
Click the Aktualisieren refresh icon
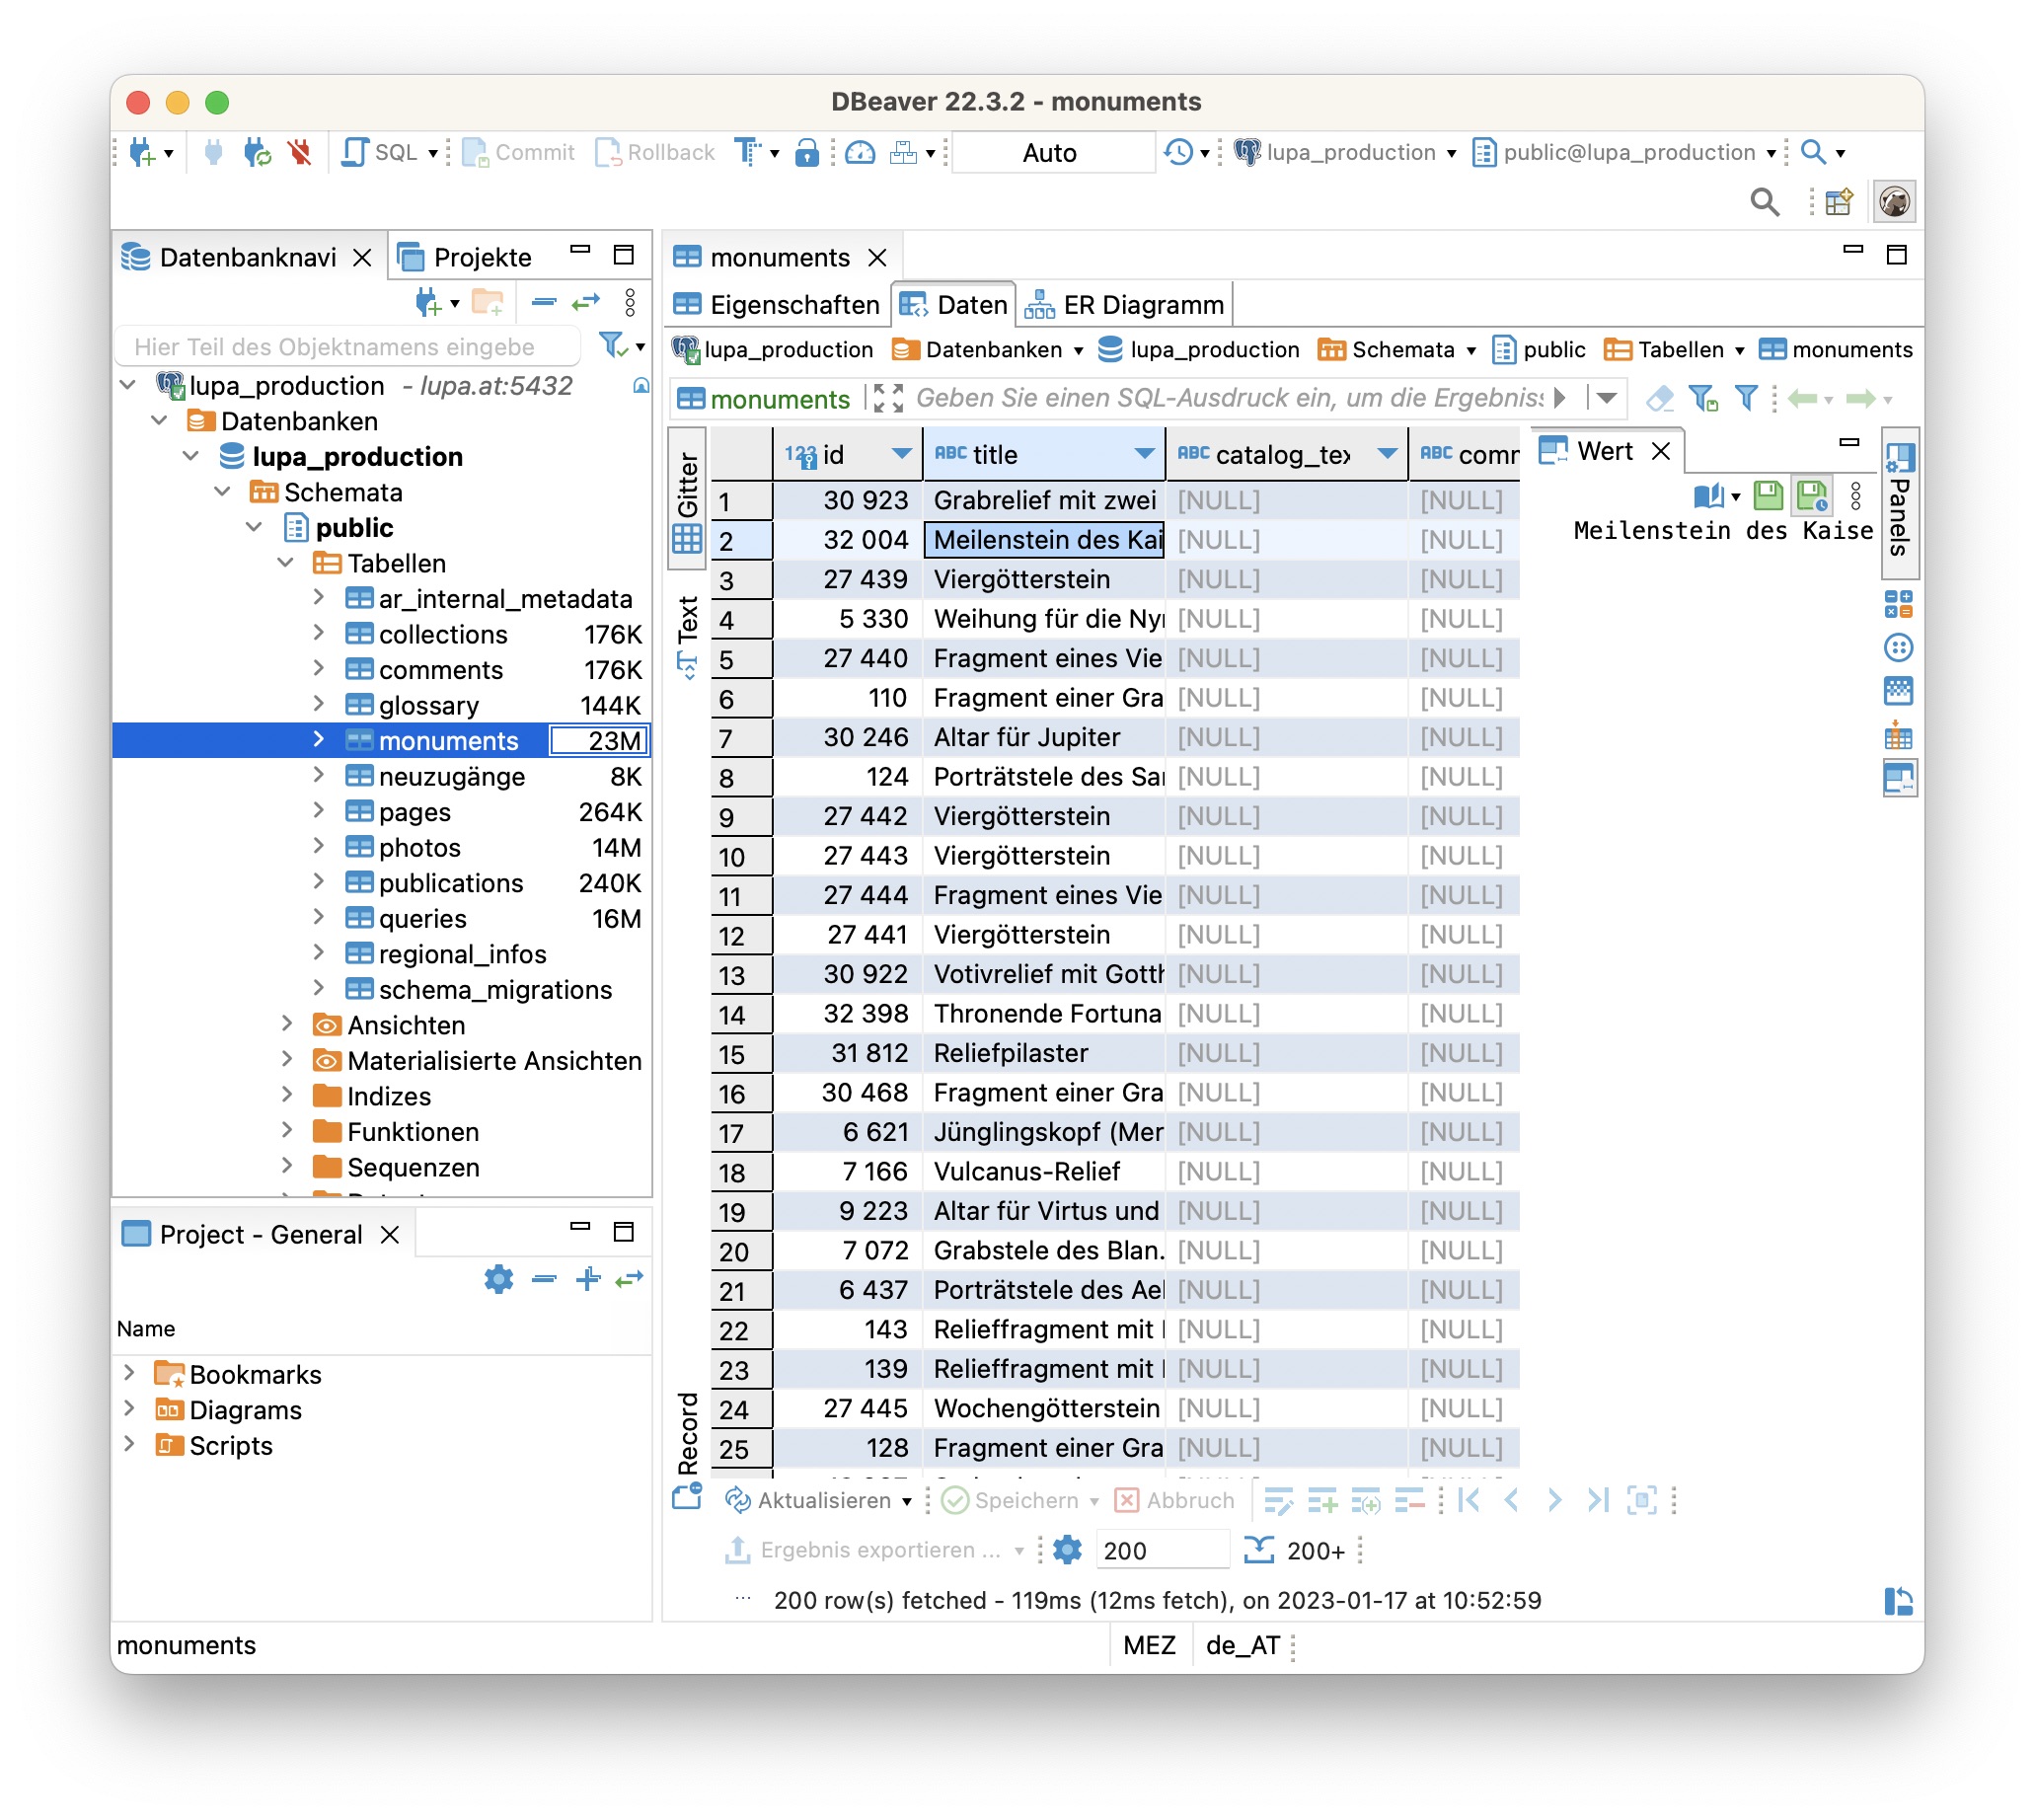(738, 1500)
